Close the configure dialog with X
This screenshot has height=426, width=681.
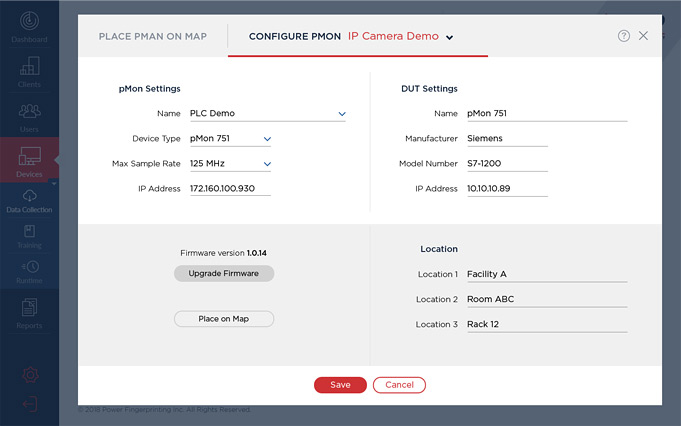pyautogui.click(x=643, y=36)
